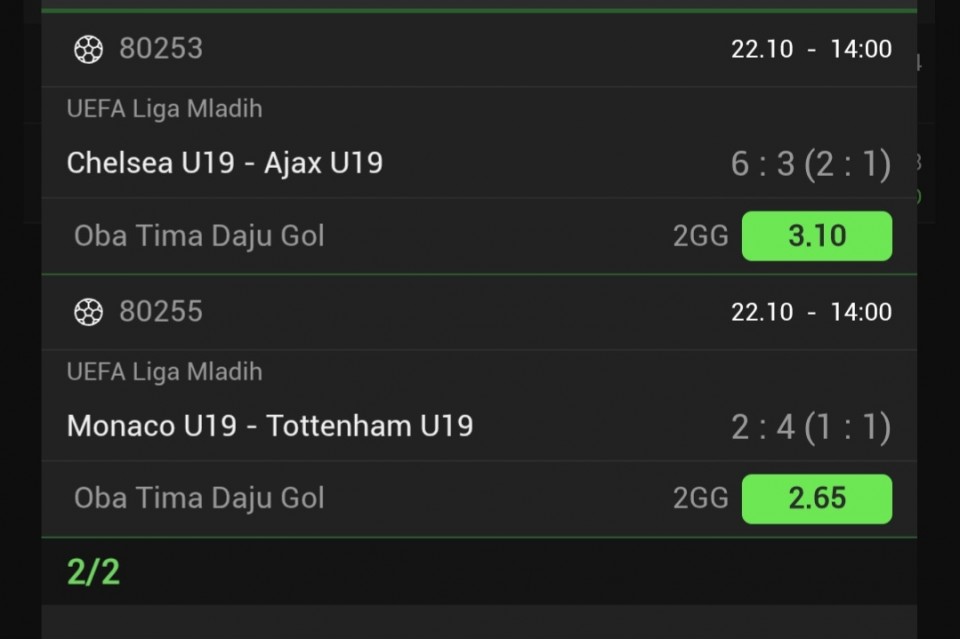The height and width of the screenshot is (639, 960).
Task: Open the Chelsea U19 - Ajax U19 match
Action: [x=225, y=163]
